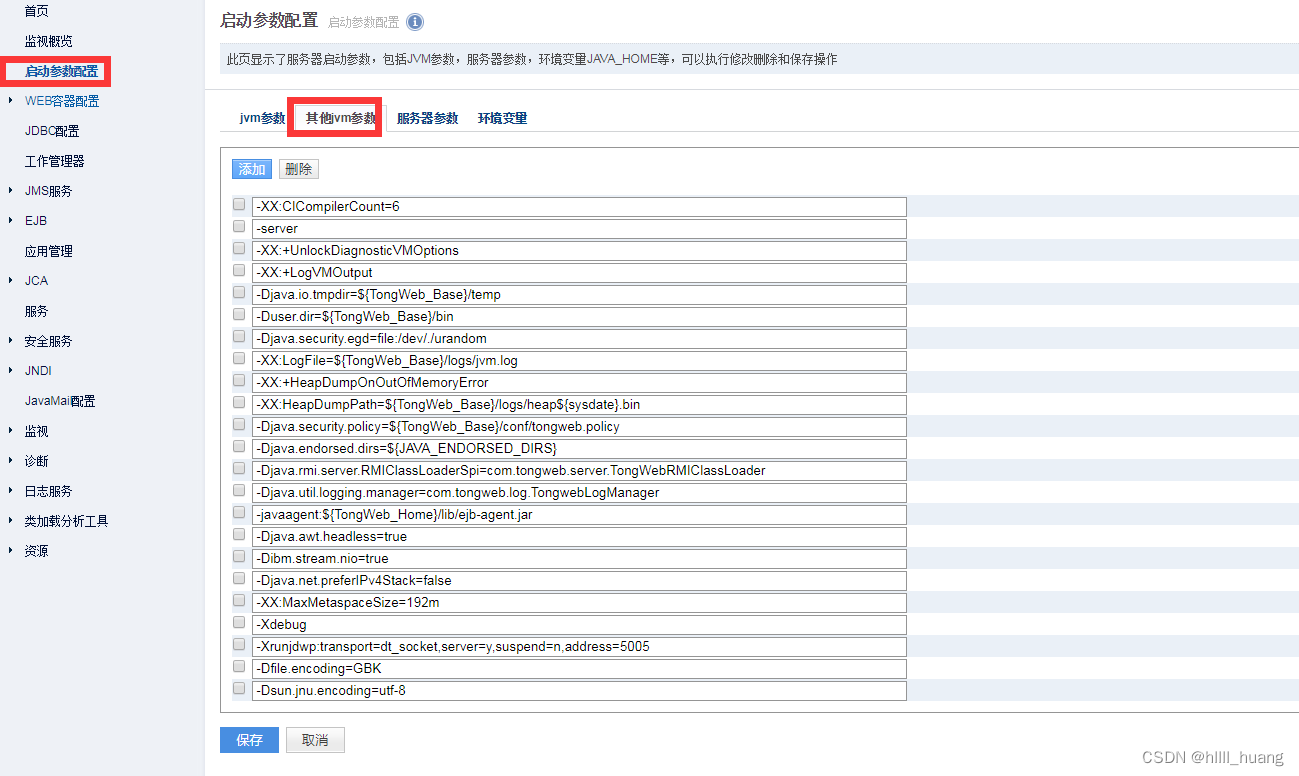Save the parameters with the 保存 button
The height and width of the screenshot is (776, 1299).
coord(248,740)
